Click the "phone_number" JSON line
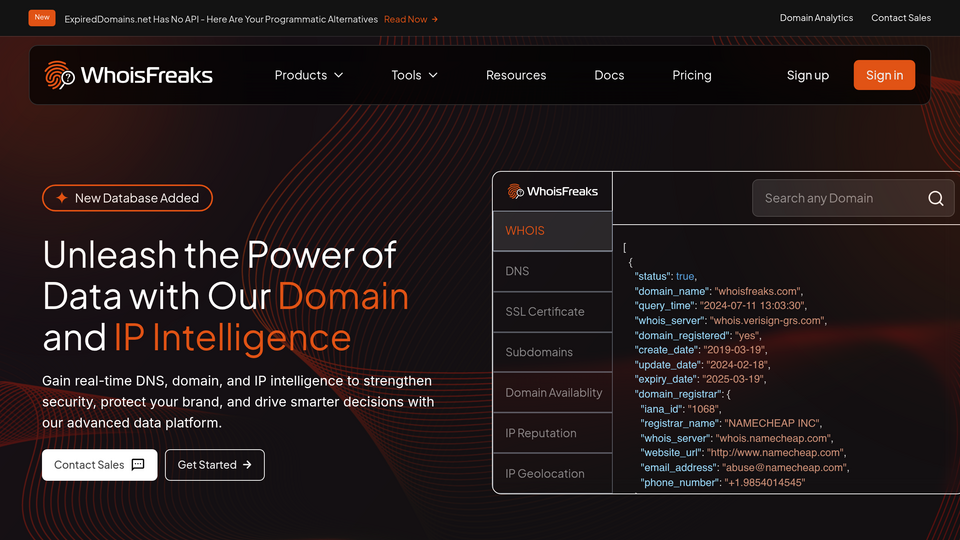The height and width of the screenshot is (540, 960). pyautogui.click(x=722, y=482)
